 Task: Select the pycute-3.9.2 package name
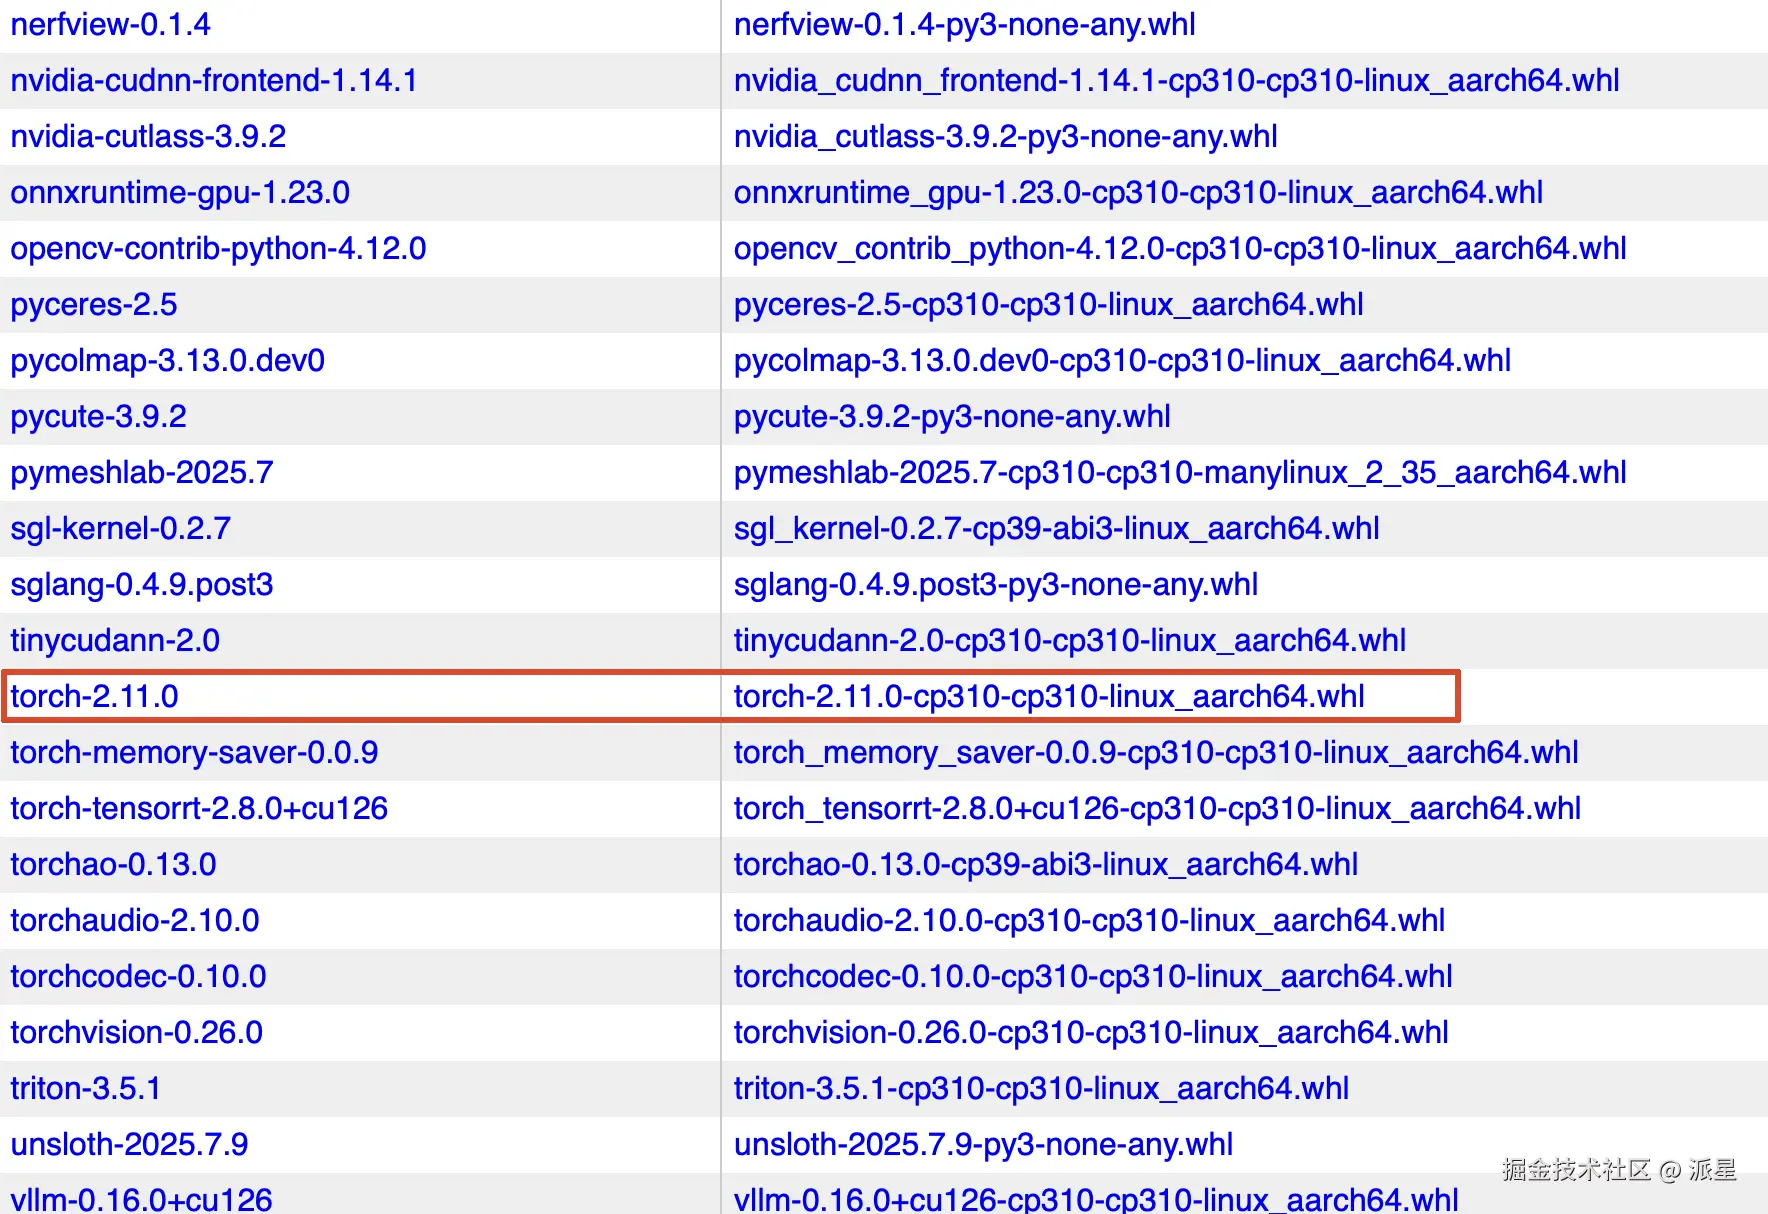(x=98, y=416)
